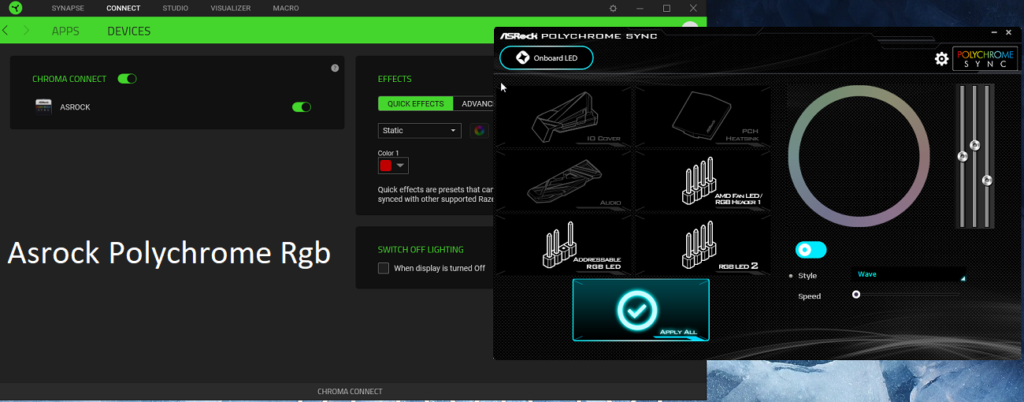Open the VISUALIZER menu tab
This screenshot has height=402, width=1024.
tap(231, 8)
